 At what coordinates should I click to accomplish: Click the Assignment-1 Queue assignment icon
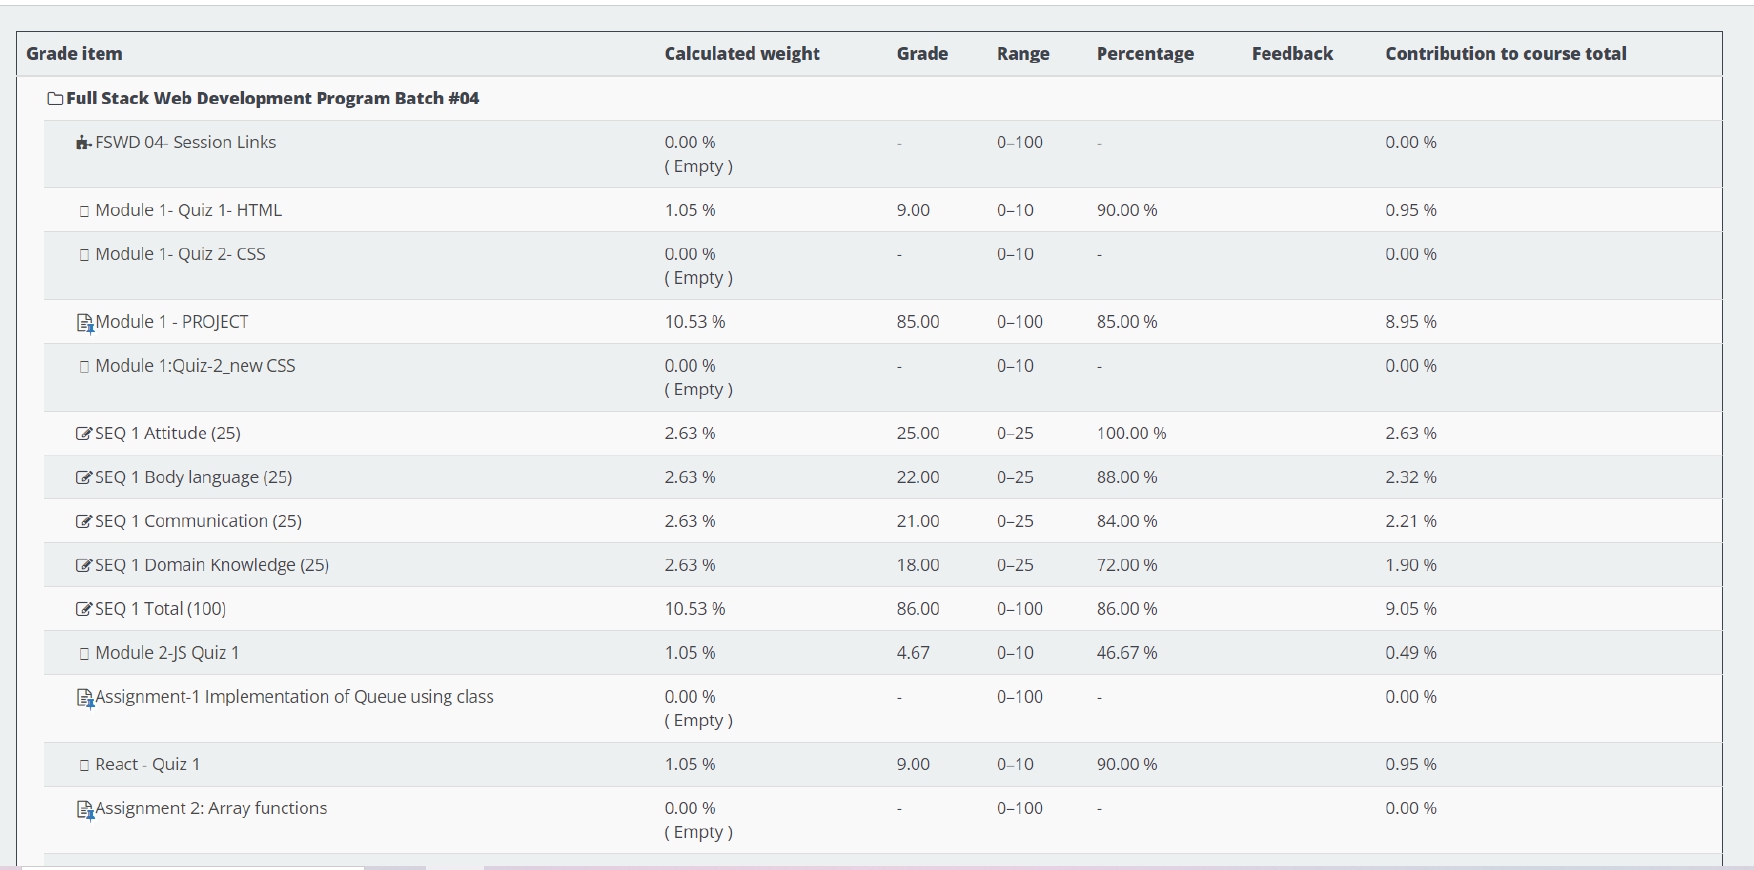(x=85, y=698)
